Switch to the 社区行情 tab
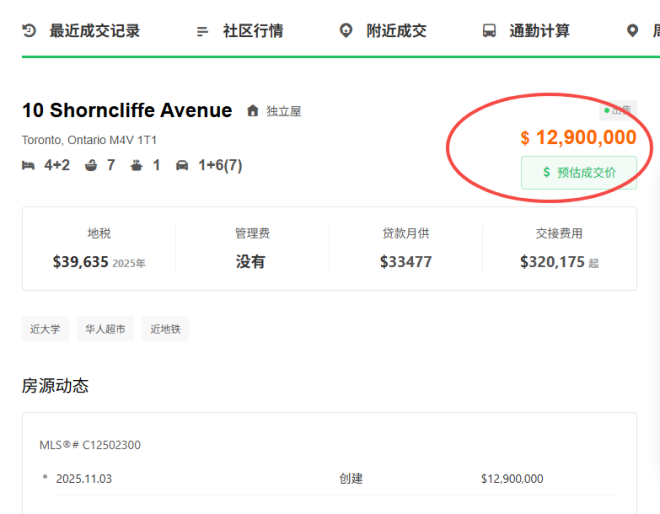Viewport: 660px width, 514px height. click(252, 31)
